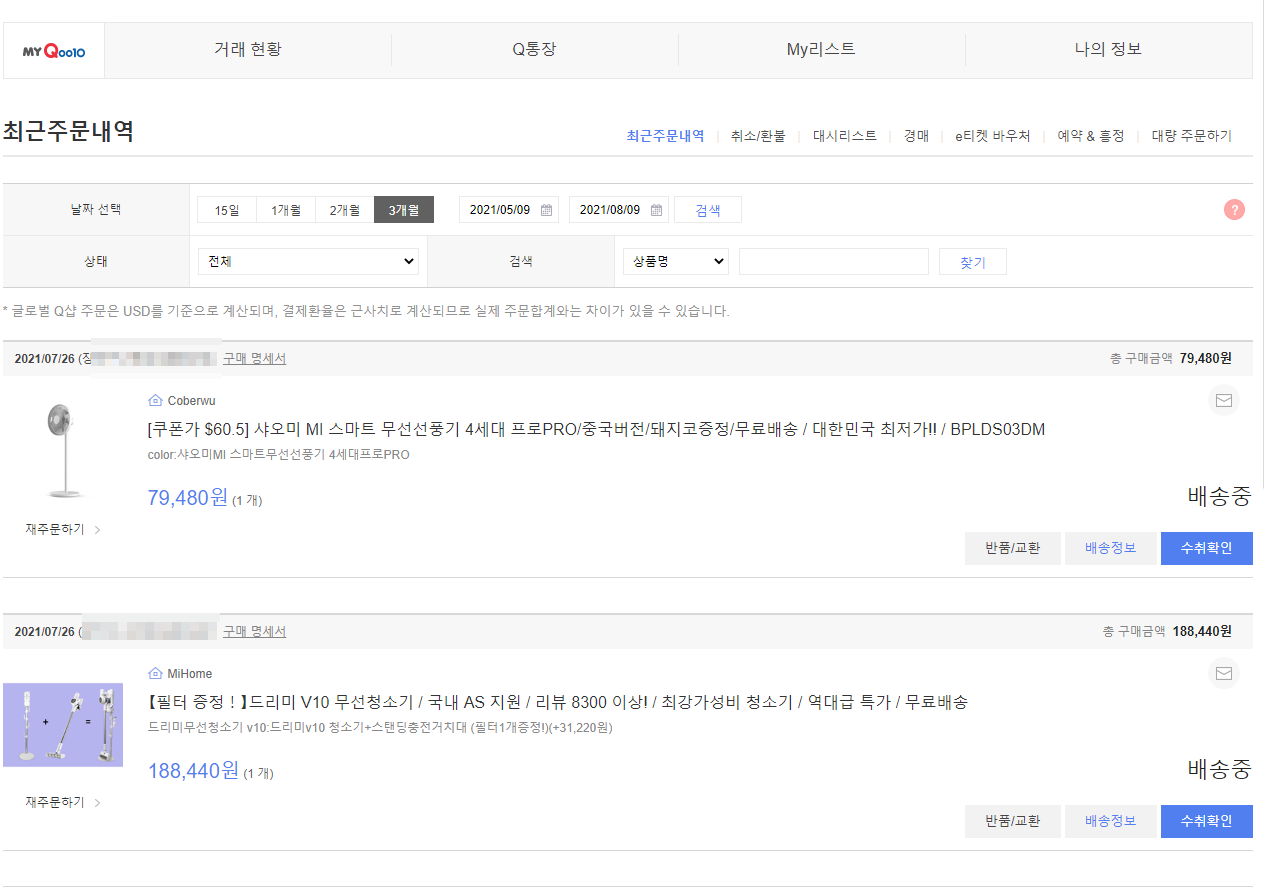Click the reorder arrow under the vacuum image
Screen dimensions: 1264x887
[97, 803]
